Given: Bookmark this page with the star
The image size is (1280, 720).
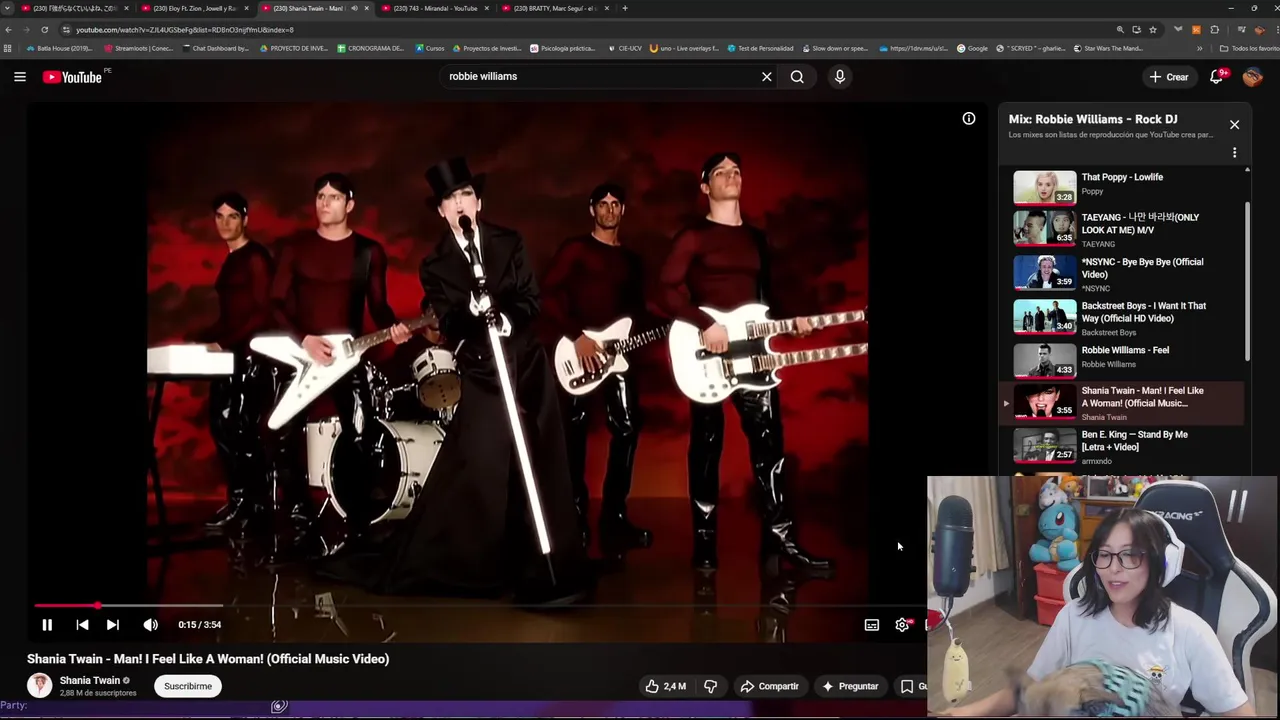Looking at the screenshot, I should (x=1153, y=30).
